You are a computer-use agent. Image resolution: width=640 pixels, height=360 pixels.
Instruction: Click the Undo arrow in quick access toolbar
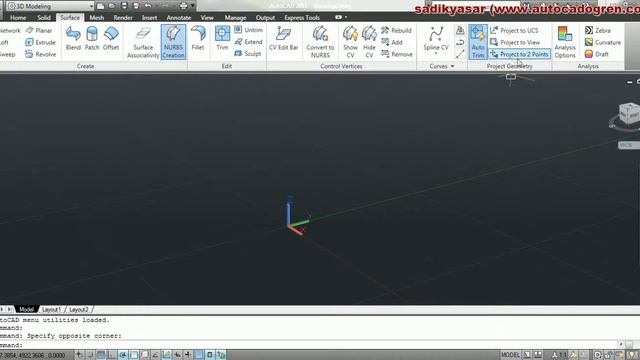(x=148, y=6)
